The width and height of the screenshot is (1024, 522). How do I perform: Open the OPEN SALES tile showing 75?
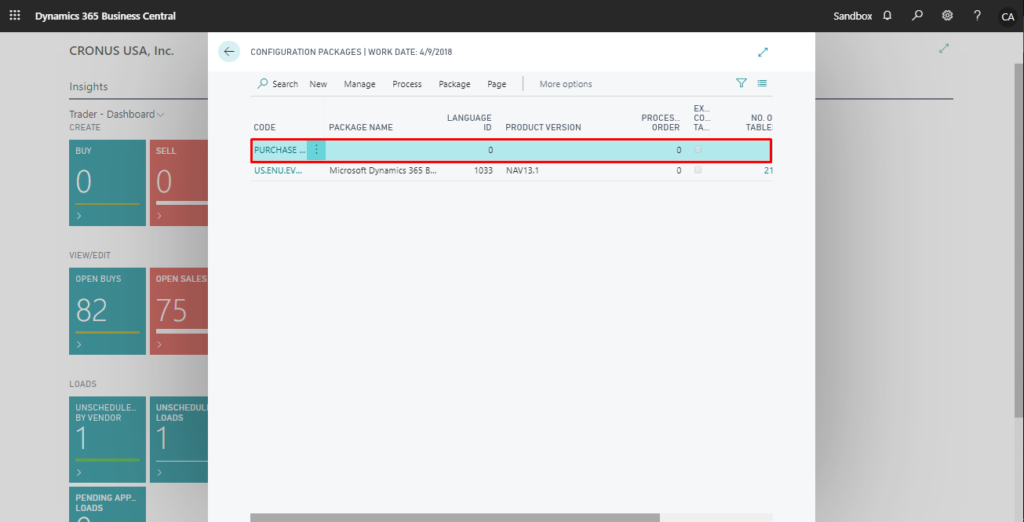pos(179,311)
